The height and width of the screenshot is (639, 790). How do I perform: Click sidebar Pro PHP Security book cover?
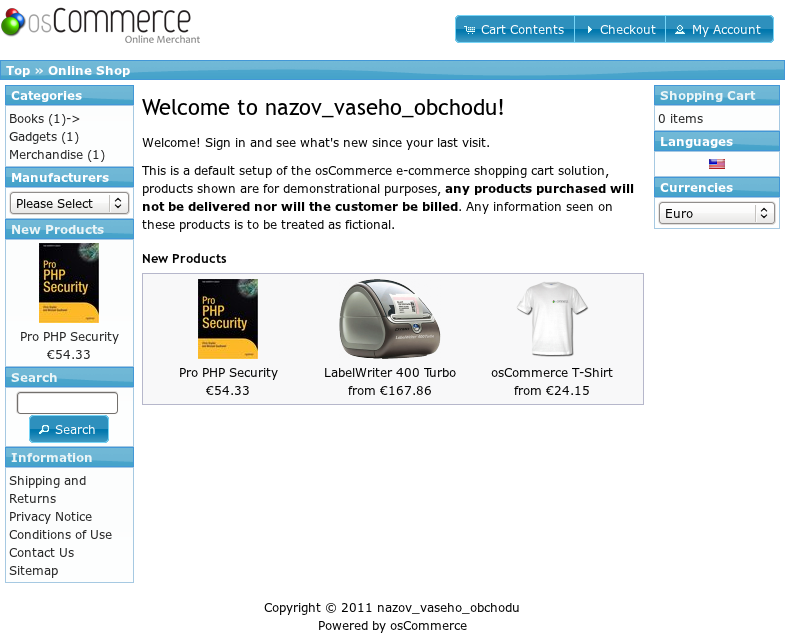pyautogui.click(x=69, y=283)
